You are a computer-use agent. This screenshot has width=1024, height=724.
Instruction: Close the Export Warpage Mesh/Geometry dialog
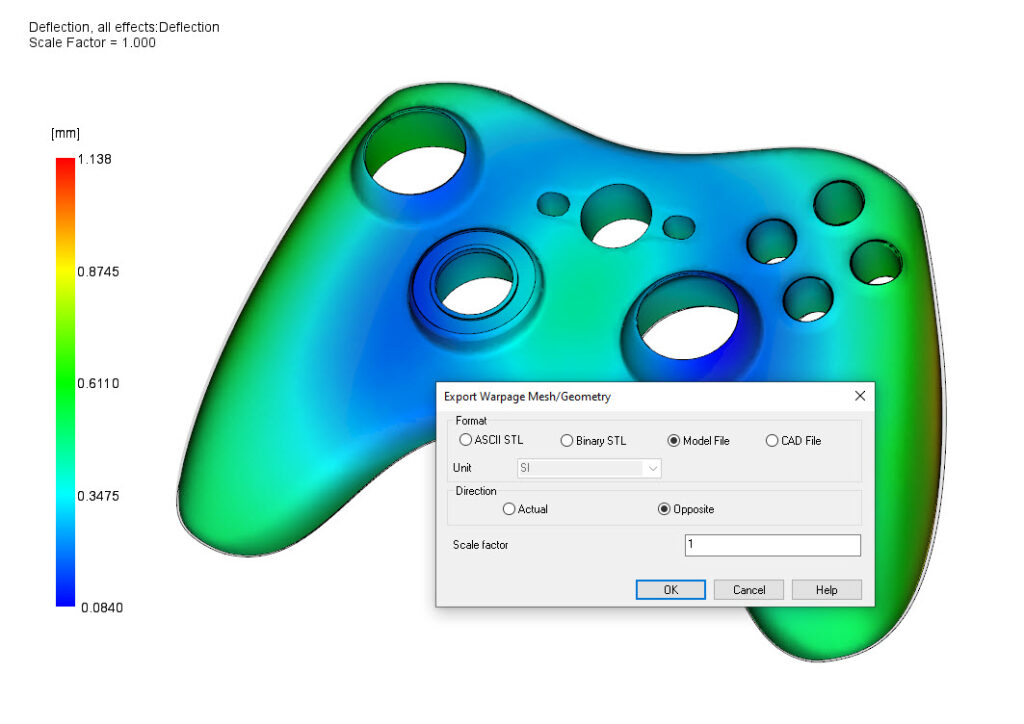click(x=860, y=396)
